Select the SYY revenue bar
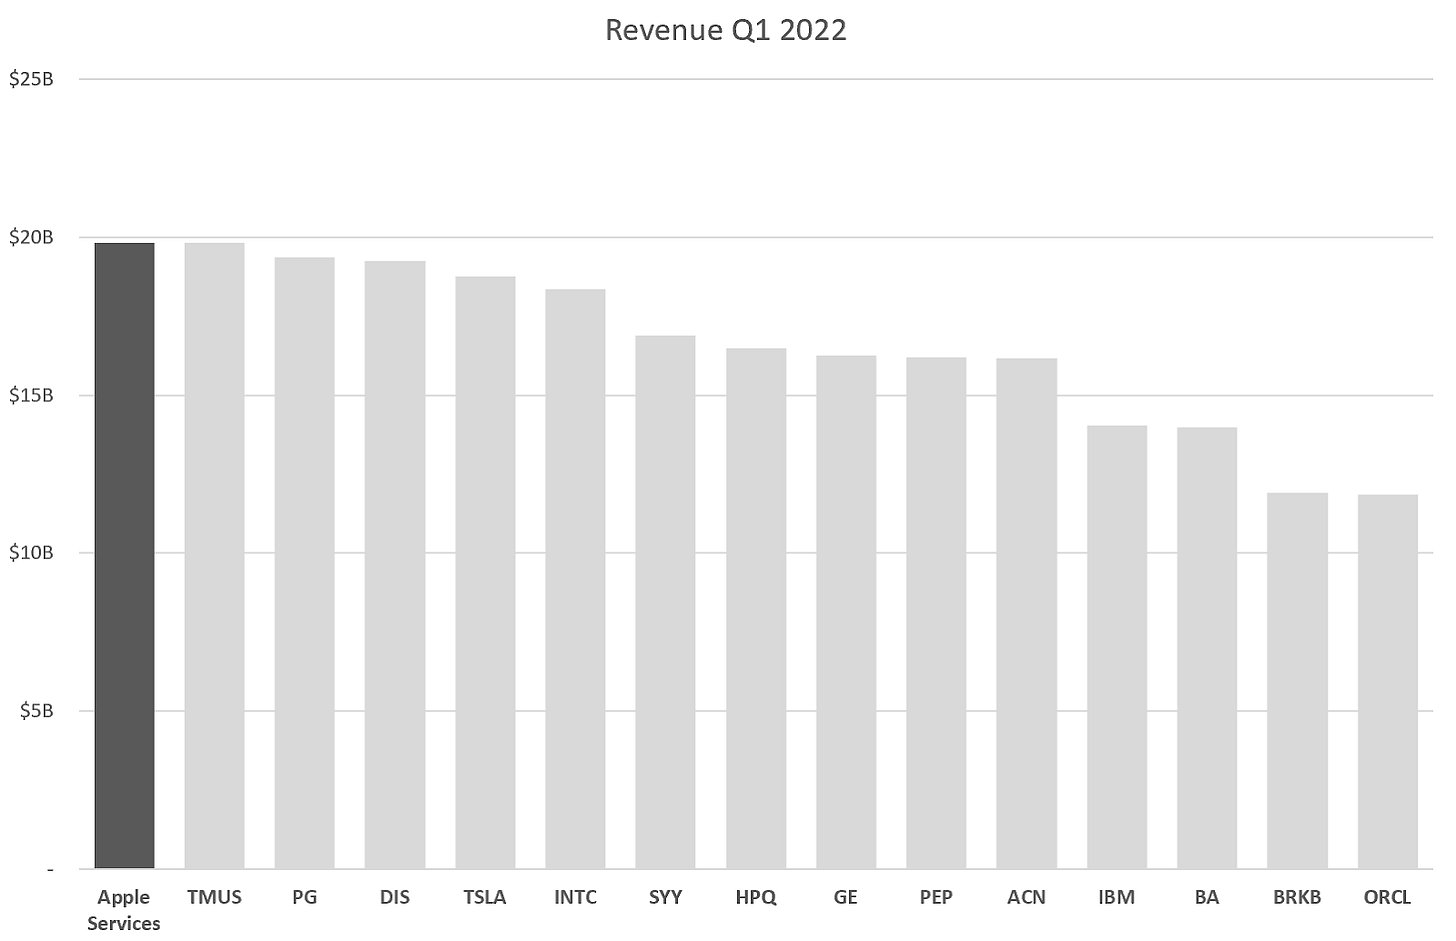The image size is (1456, 941). tap(666, 602)
